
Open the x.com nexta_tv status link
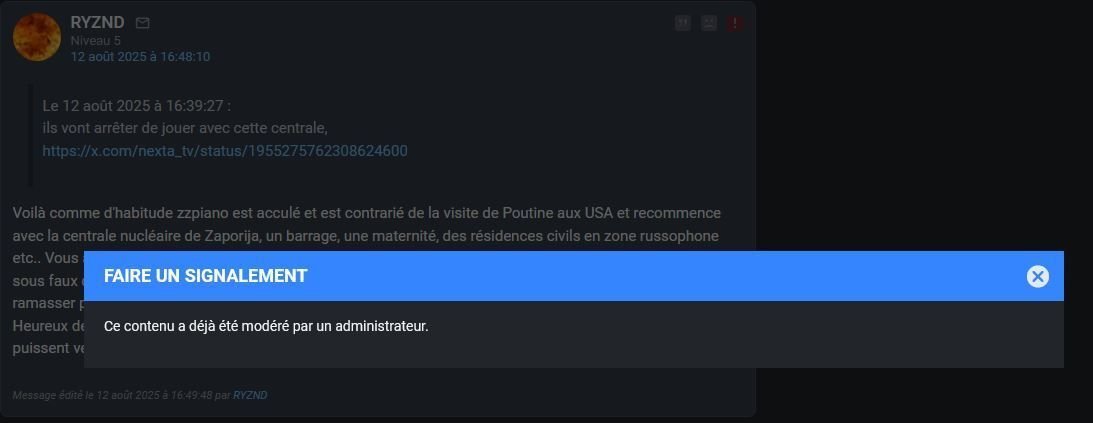coord(225,151)
